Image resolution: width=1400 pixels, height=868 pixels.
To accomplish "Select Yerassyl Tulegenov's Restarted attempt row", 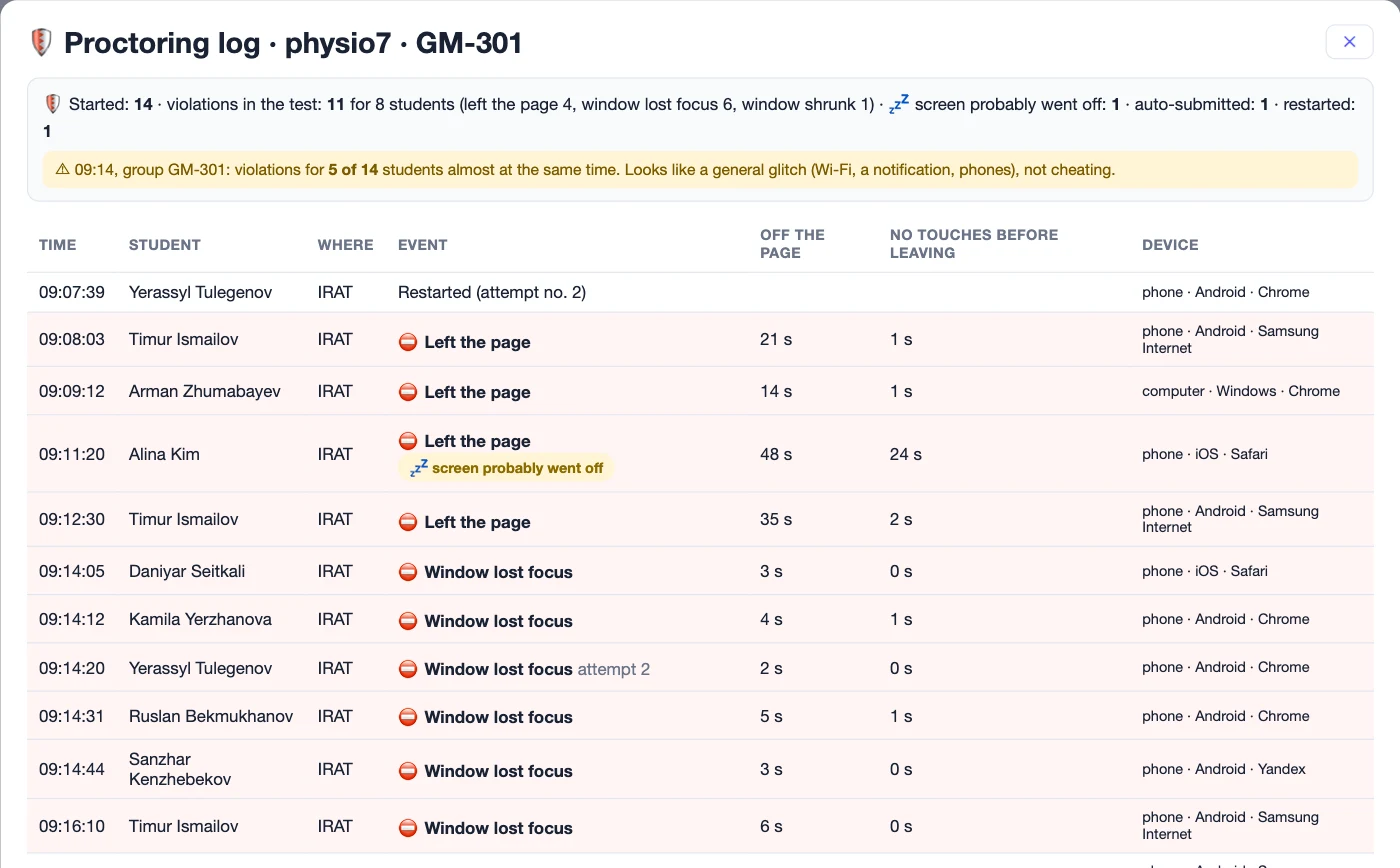I will [700, 292].
